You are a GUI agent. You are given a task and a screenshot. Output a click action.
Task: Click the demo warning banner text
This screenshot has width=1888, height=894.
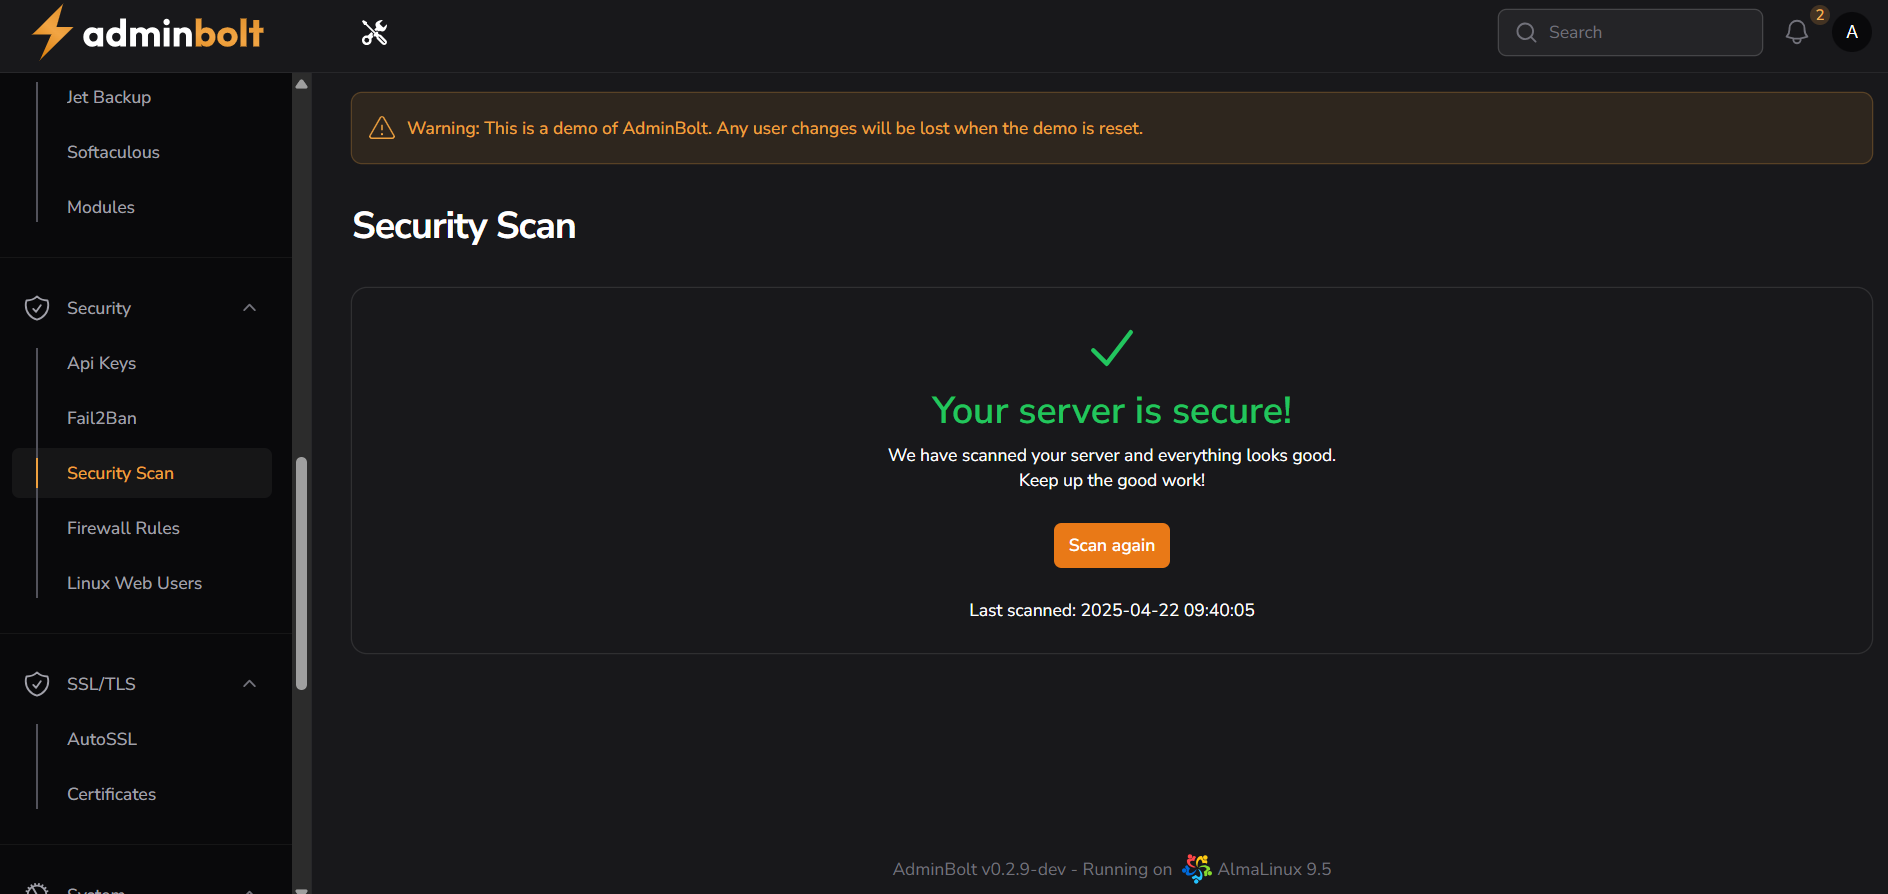click(775, 128)
